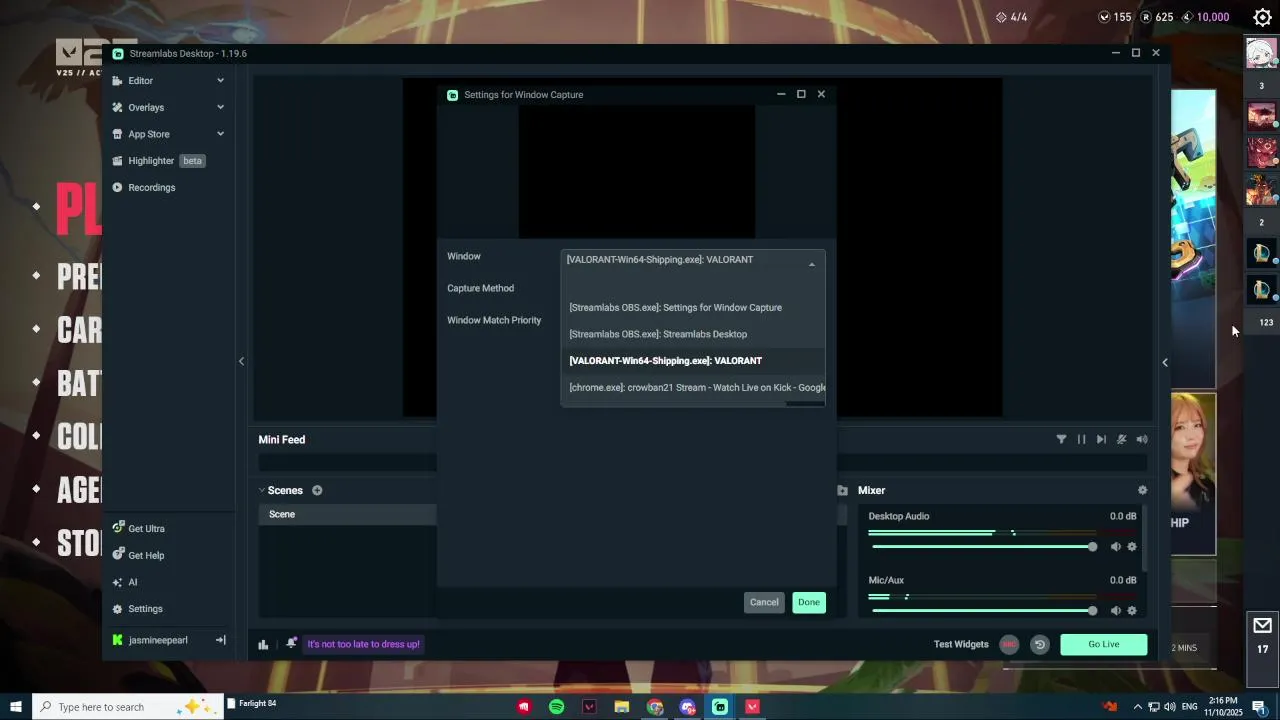The width and height of the screenshot is (1280, 720).
Task: Select Streamlabs OBS Settings for Window Capture option
Action: (x=692, y=308)
